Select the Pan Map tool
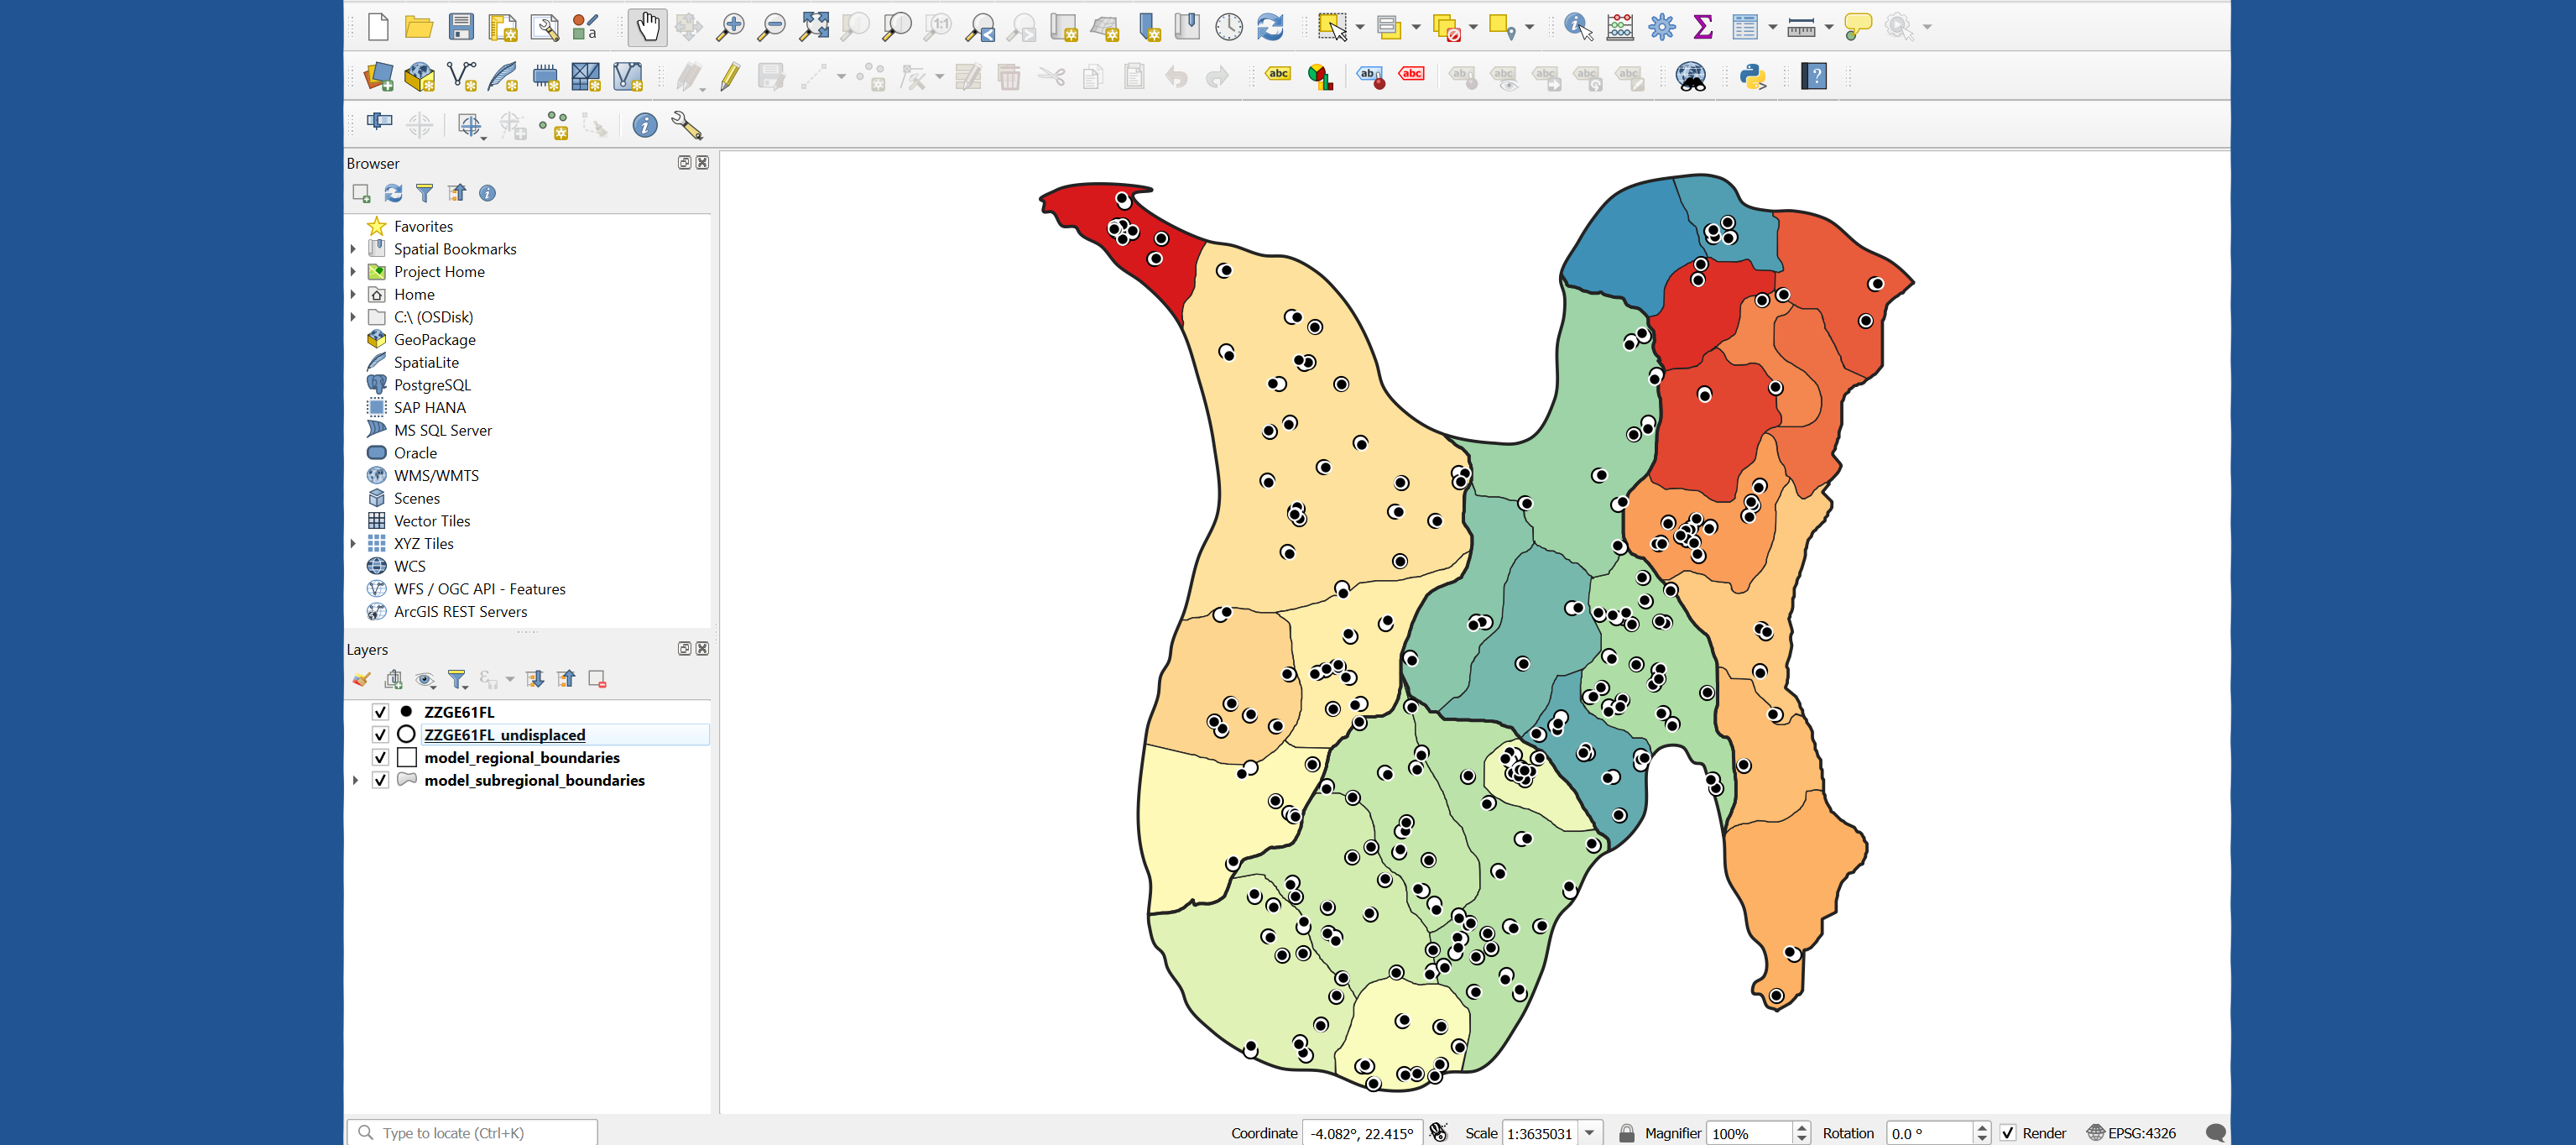Screen dimensions: 2576x1145 click(647, 27)
